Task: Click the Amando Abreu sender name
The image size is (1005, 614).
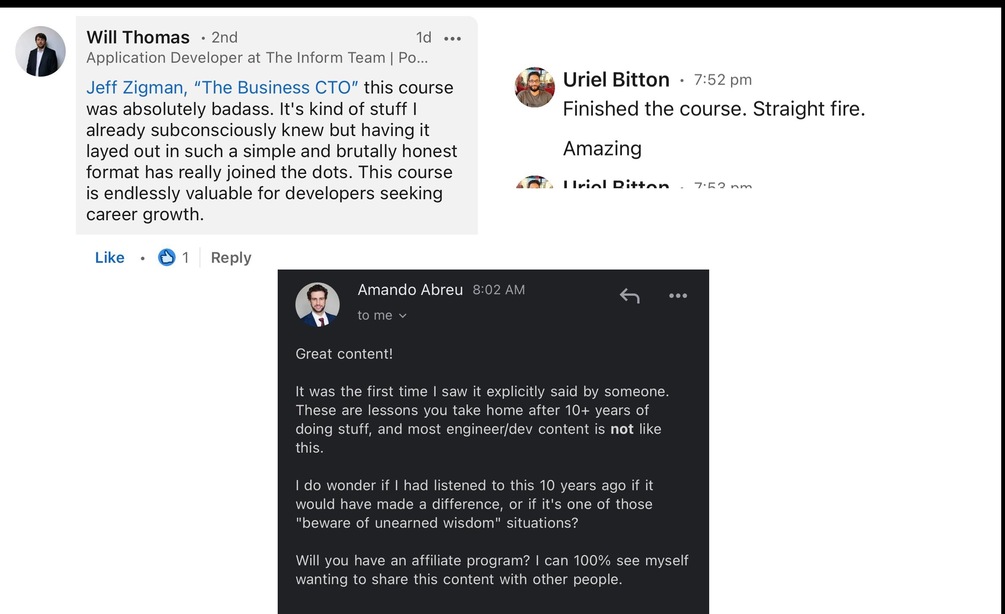Action: (410, 290)
